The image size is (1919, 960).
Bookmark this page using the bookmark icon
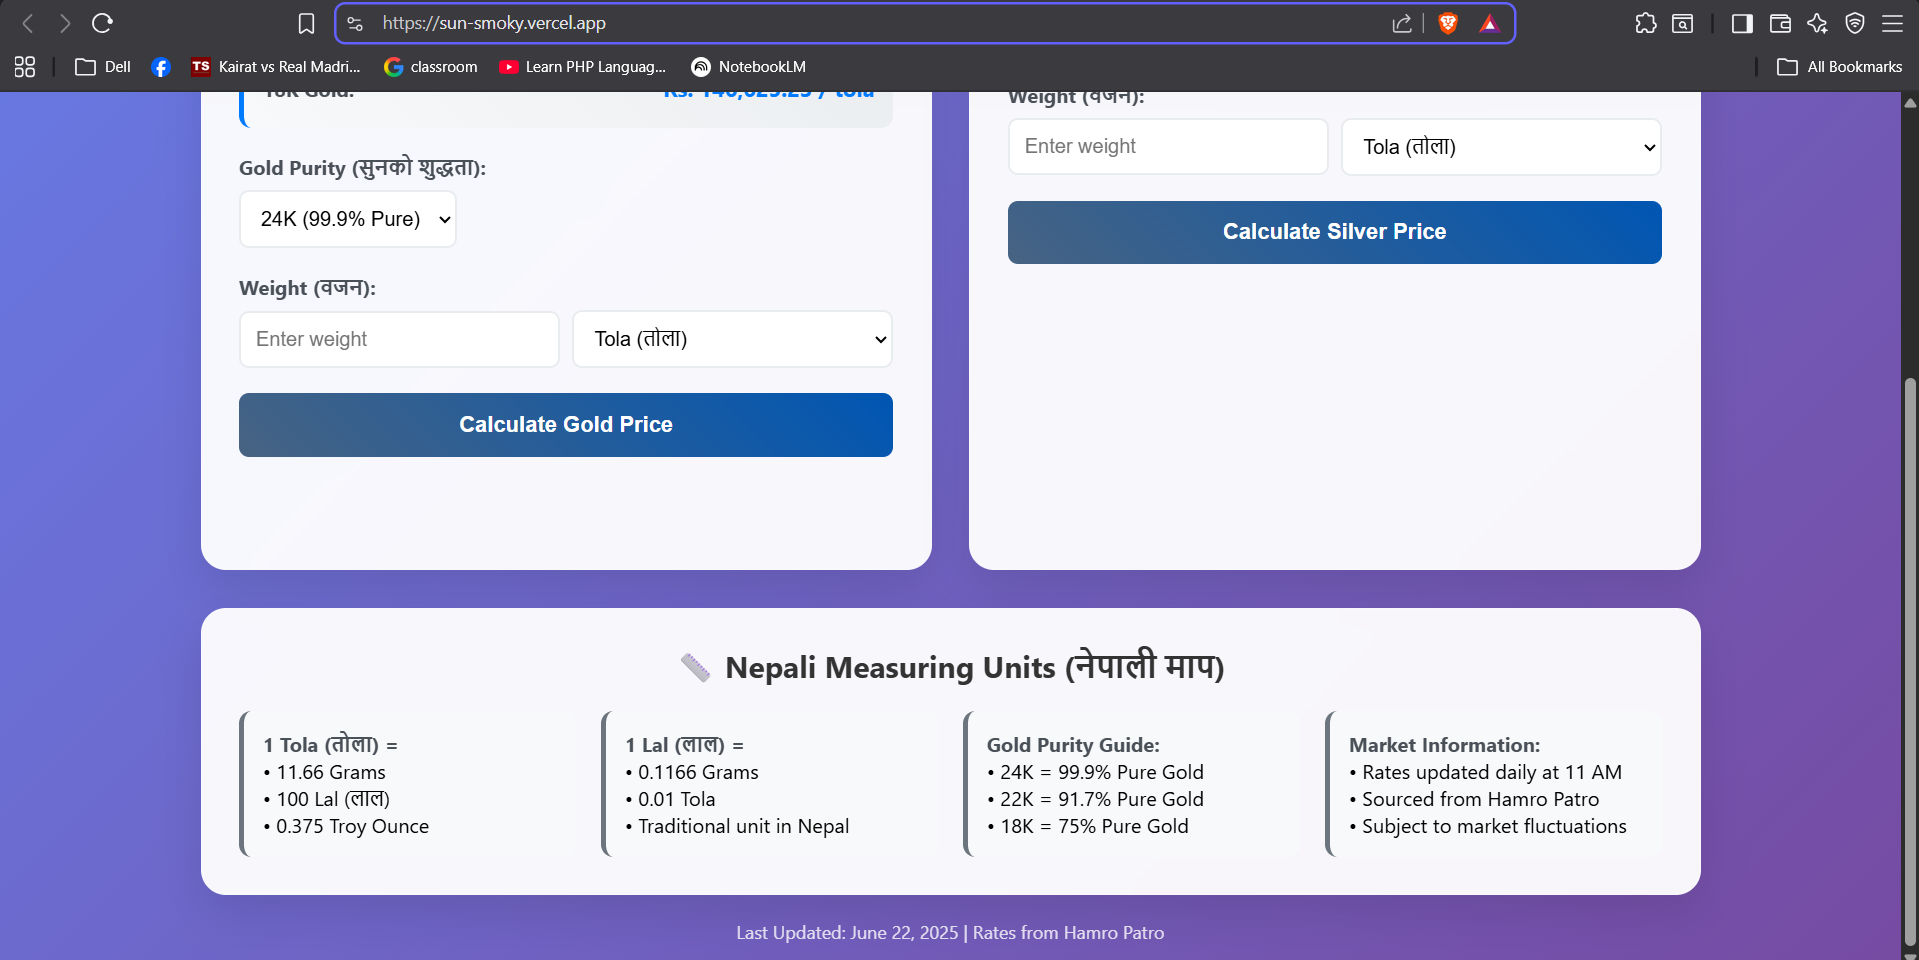pyautogui.click(x=306, y=23)
